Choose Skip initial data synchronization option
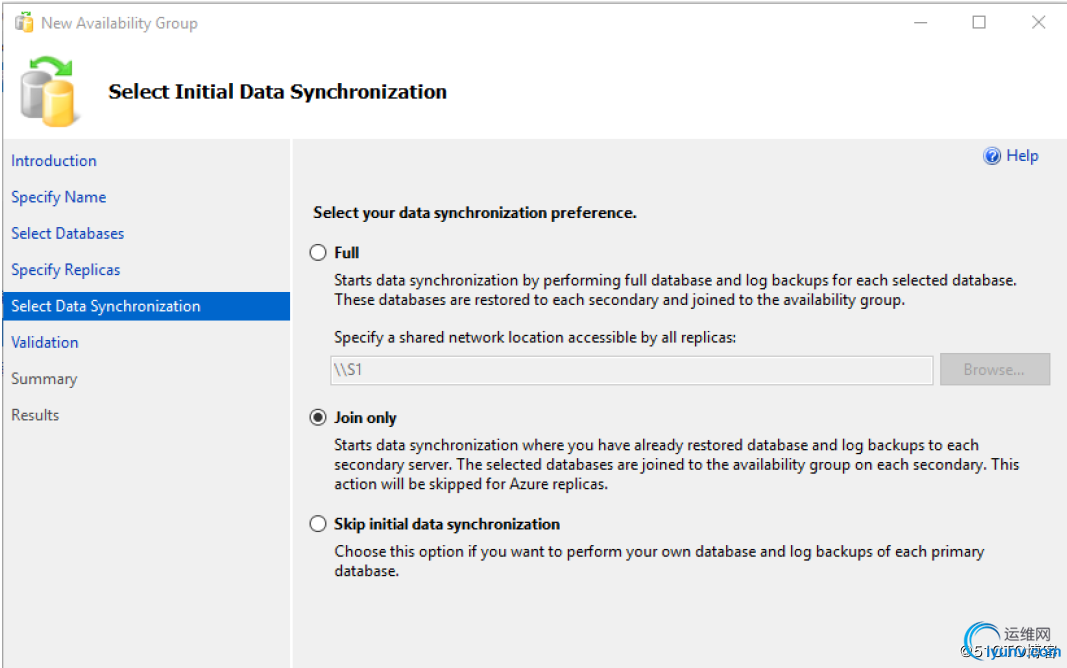Viewport: 1067px width, 668px height. click(x=318, y=524)
